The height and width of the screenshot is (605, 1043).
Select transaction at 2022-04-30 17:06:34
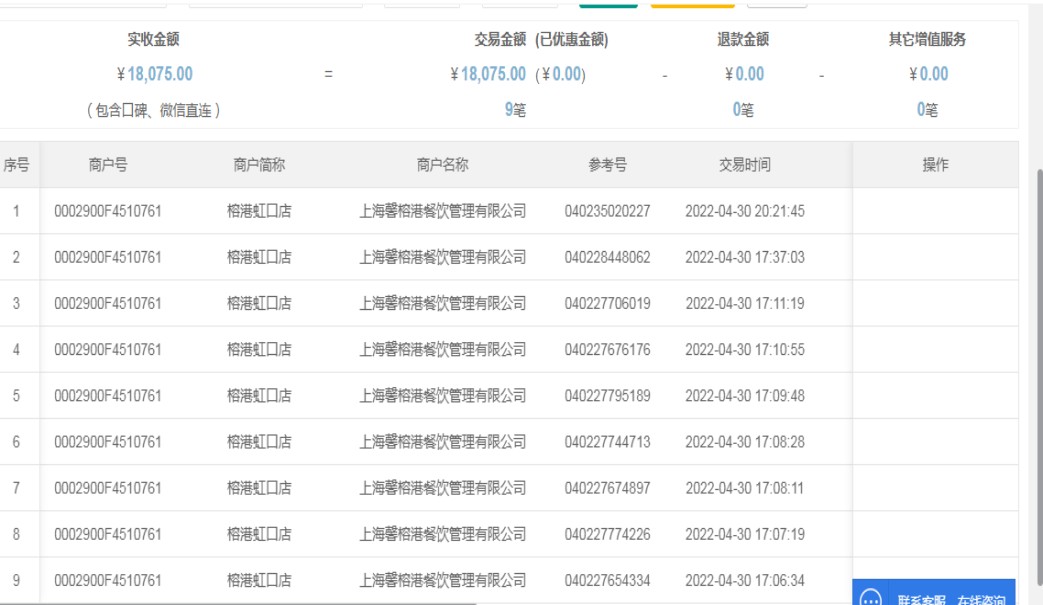point(744,580)
